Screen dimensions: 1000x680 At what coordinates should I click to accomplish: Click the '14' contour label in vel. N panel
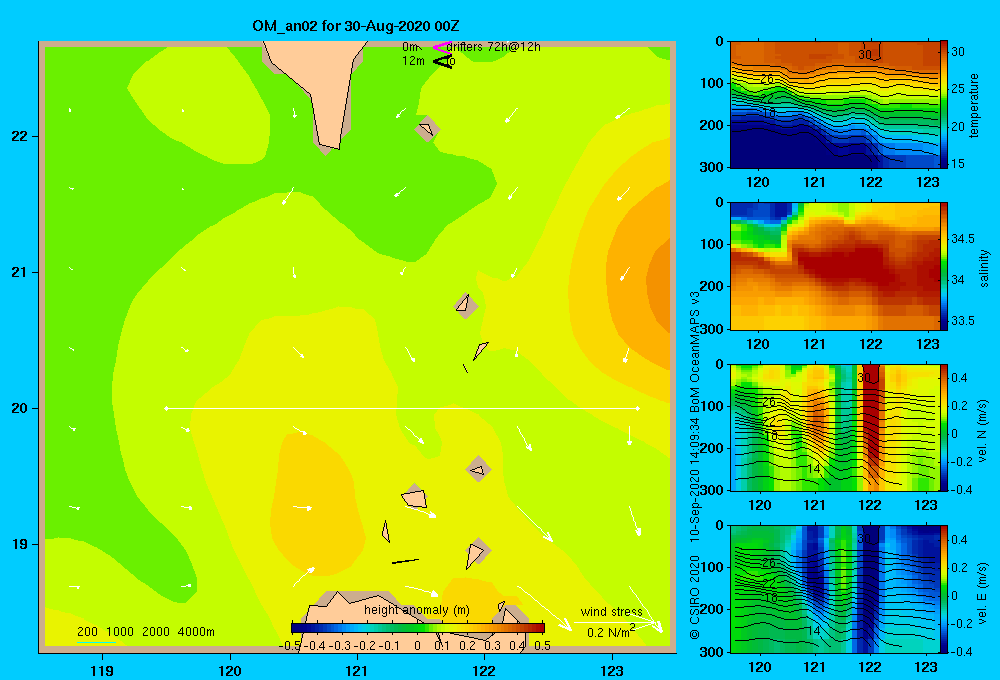coord(814,469)
